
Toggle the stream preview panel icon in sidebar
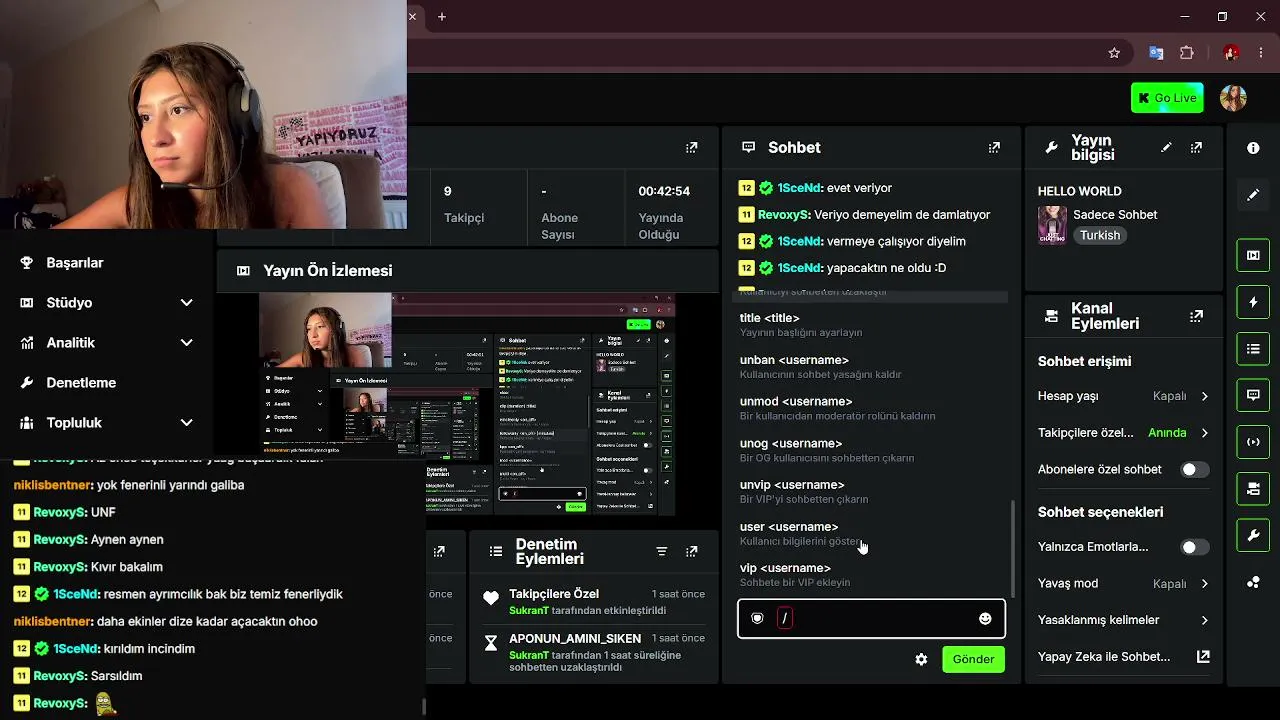coord(1253,255)
